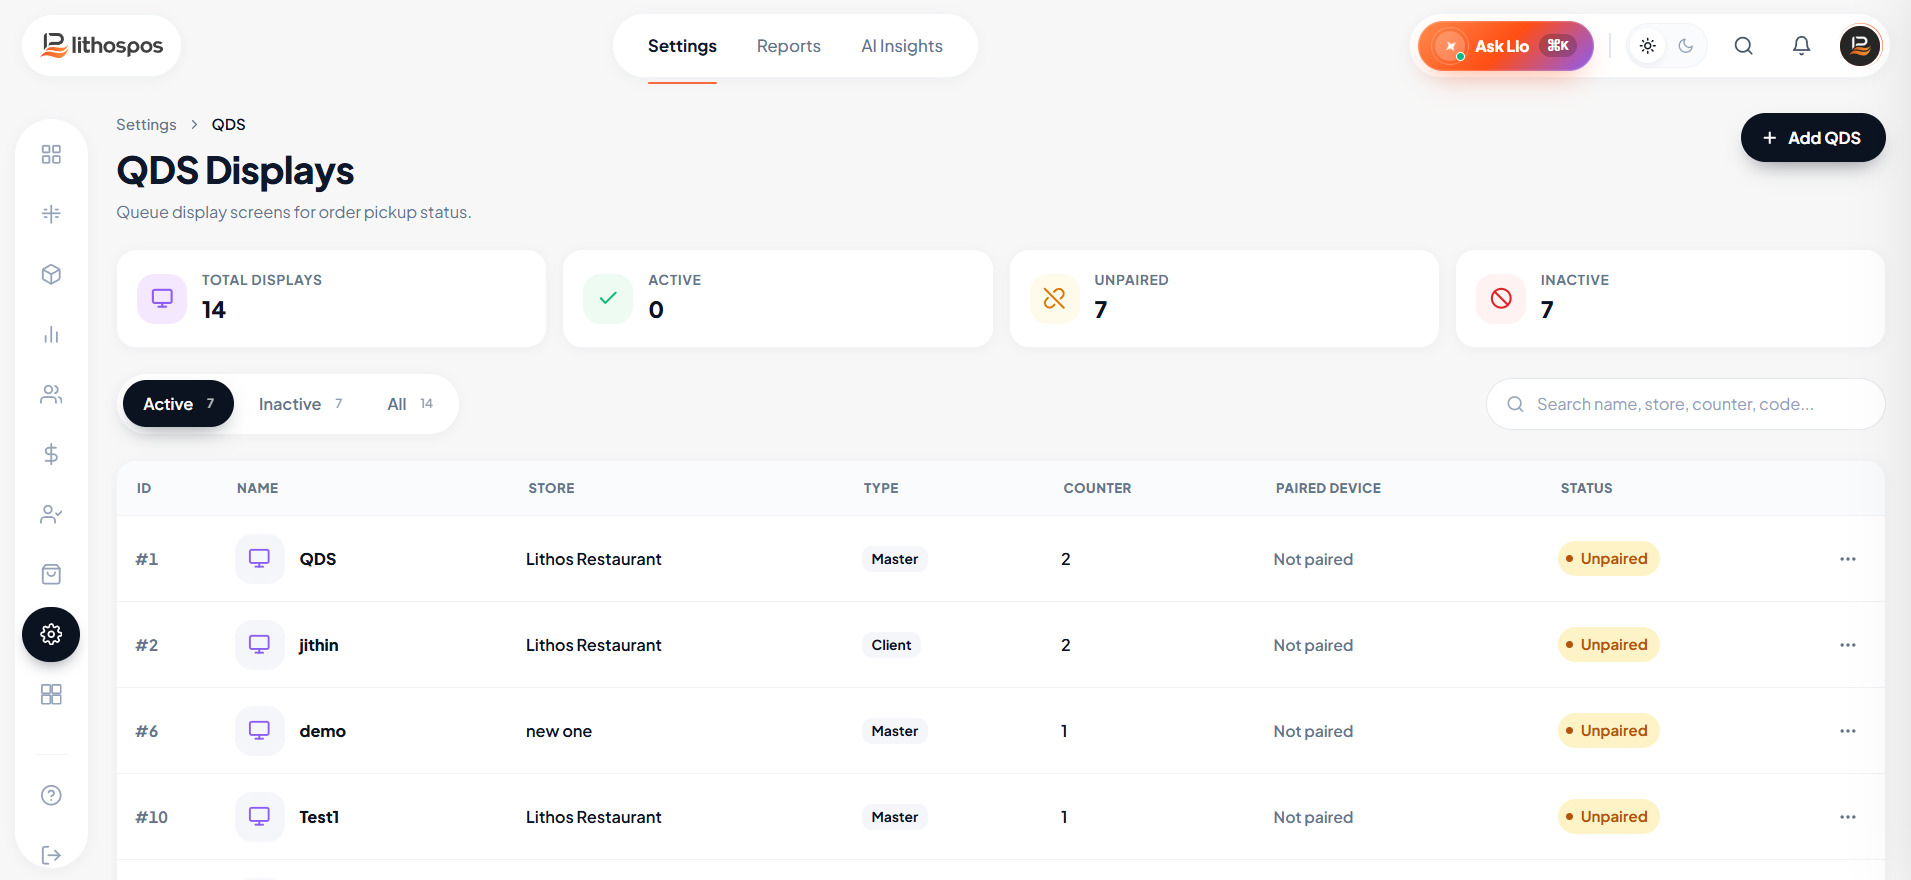Sort by the STORE column header
Viewport: 1911px width, 880px height.
[551, 488]
